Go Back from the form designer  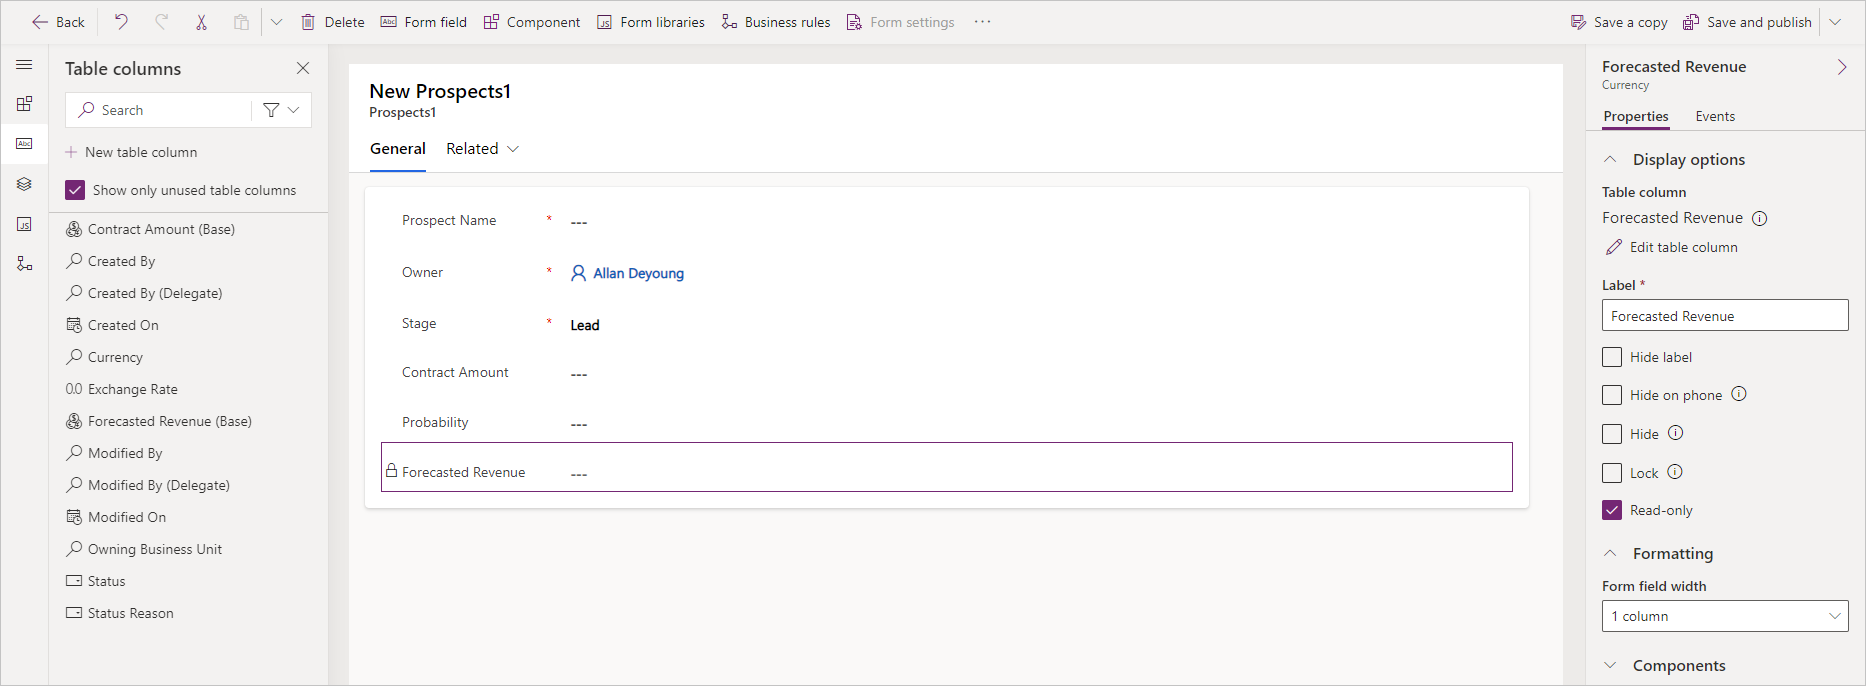[58, 22]
